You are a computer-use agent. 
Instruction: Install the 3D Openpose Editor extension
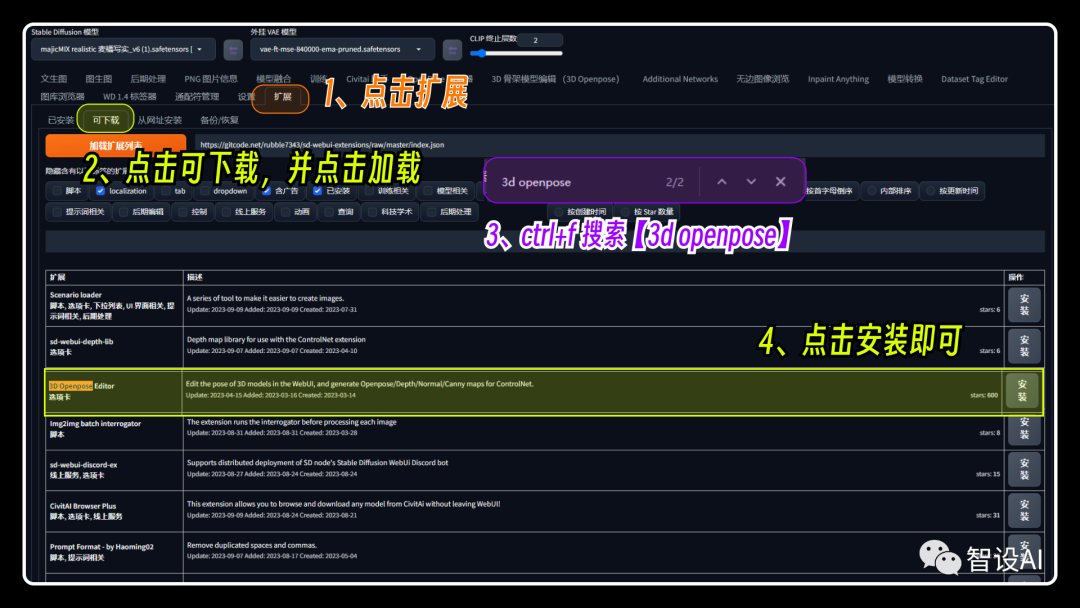tap(1022, 390)
